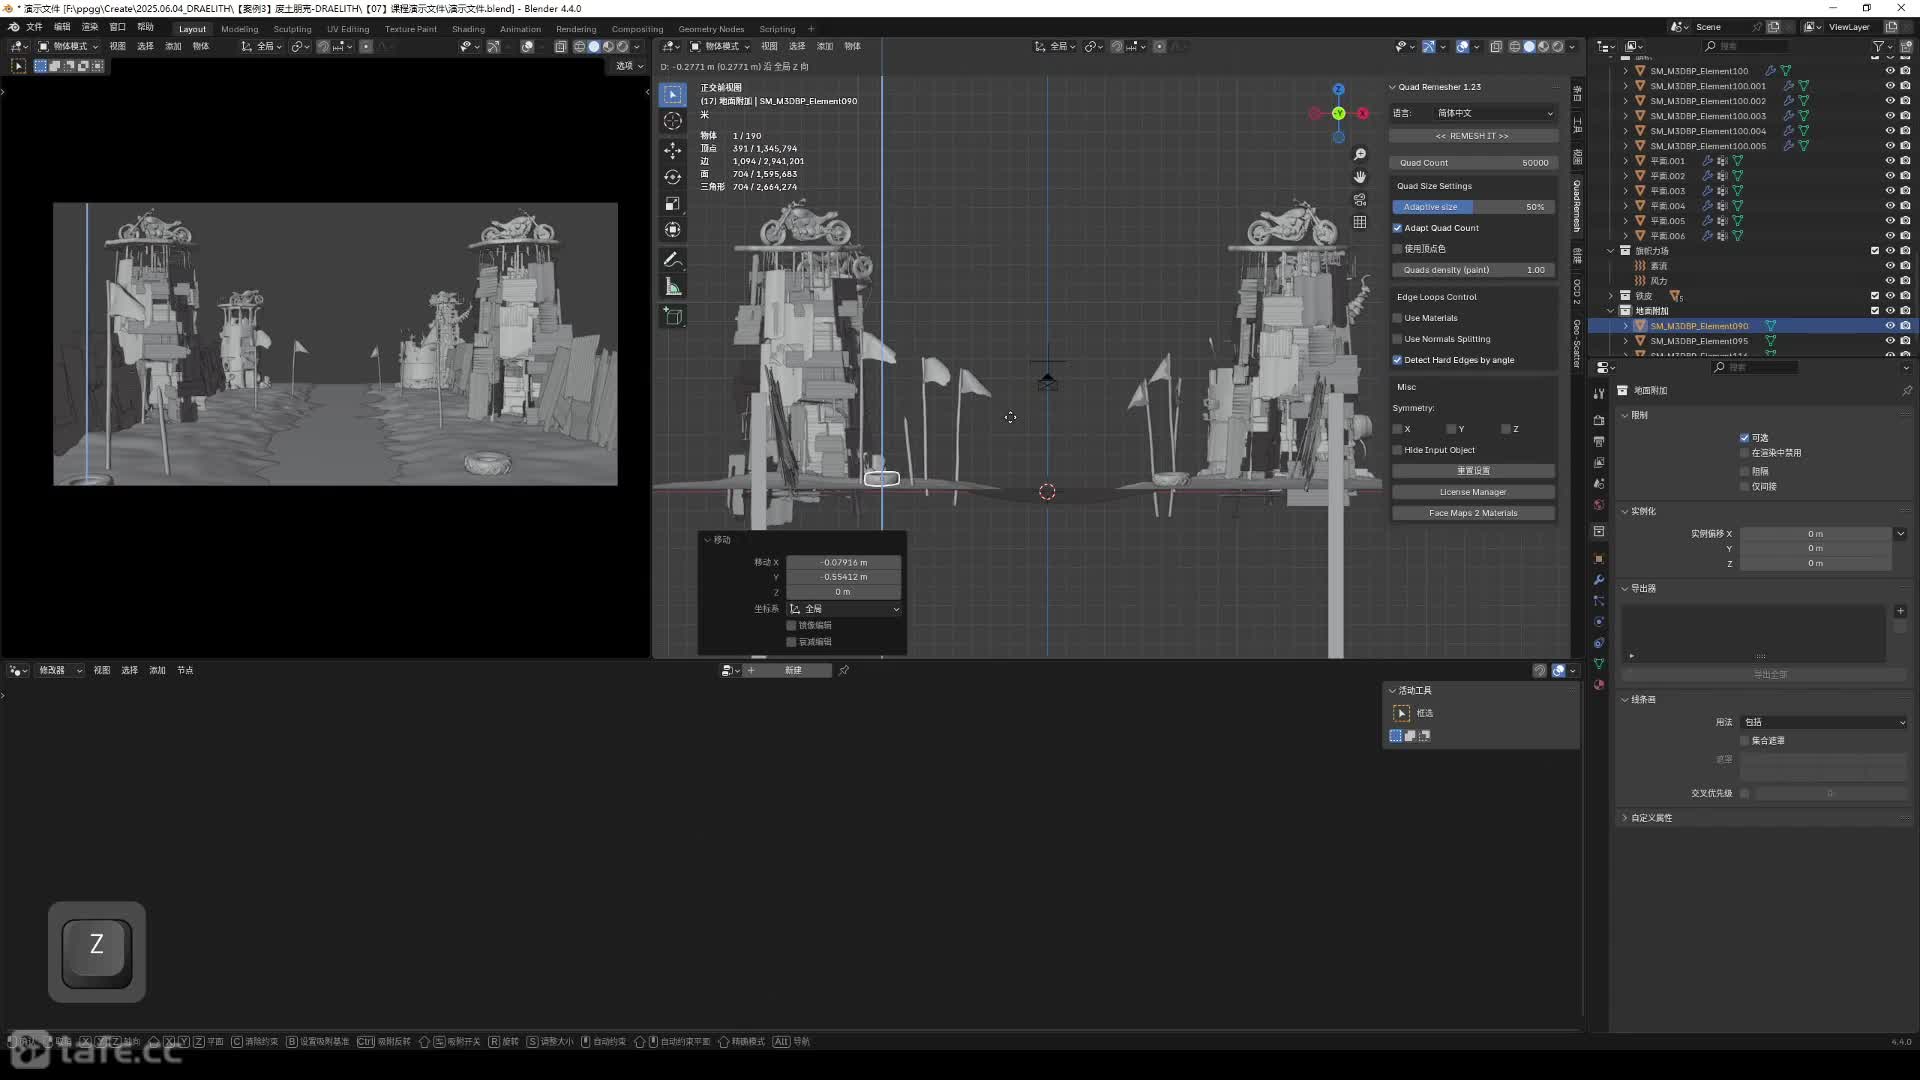Open the Scene properties tab icon
This screenshot has height=1080, width=1920.
tap(1599, 484)
